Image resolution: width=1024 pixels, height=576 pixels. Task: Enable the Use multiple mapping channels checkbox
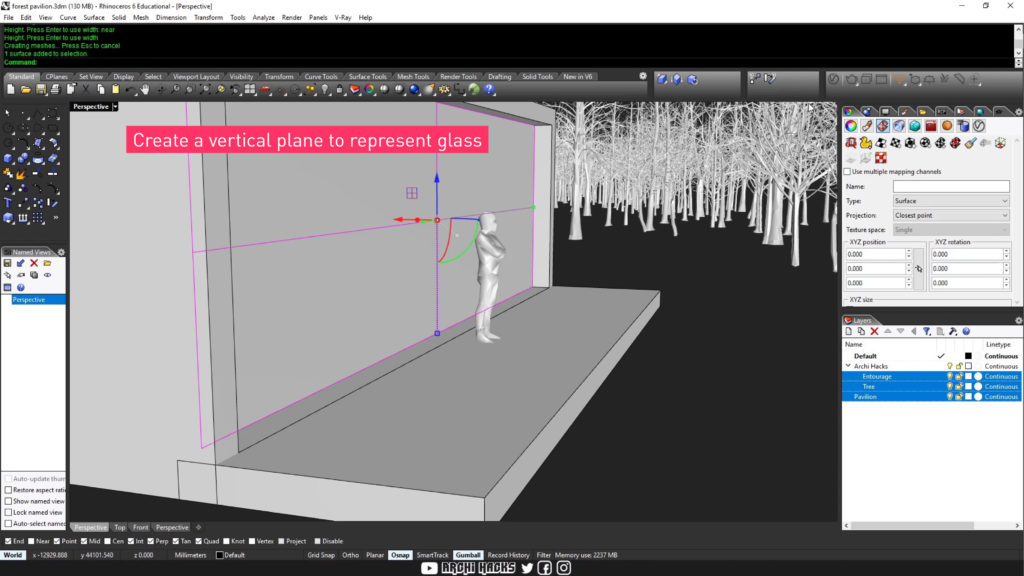pyautogui.click(x=849, y=171)
